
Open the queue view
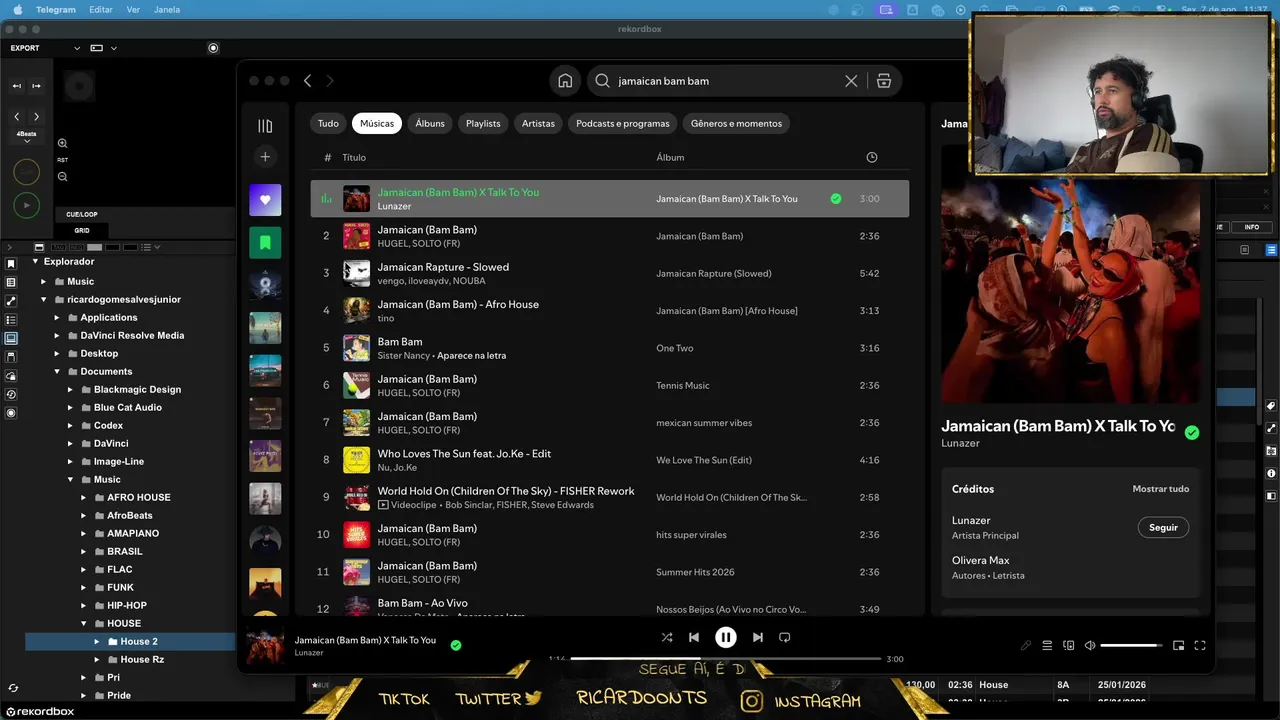tap(1047, 646)
